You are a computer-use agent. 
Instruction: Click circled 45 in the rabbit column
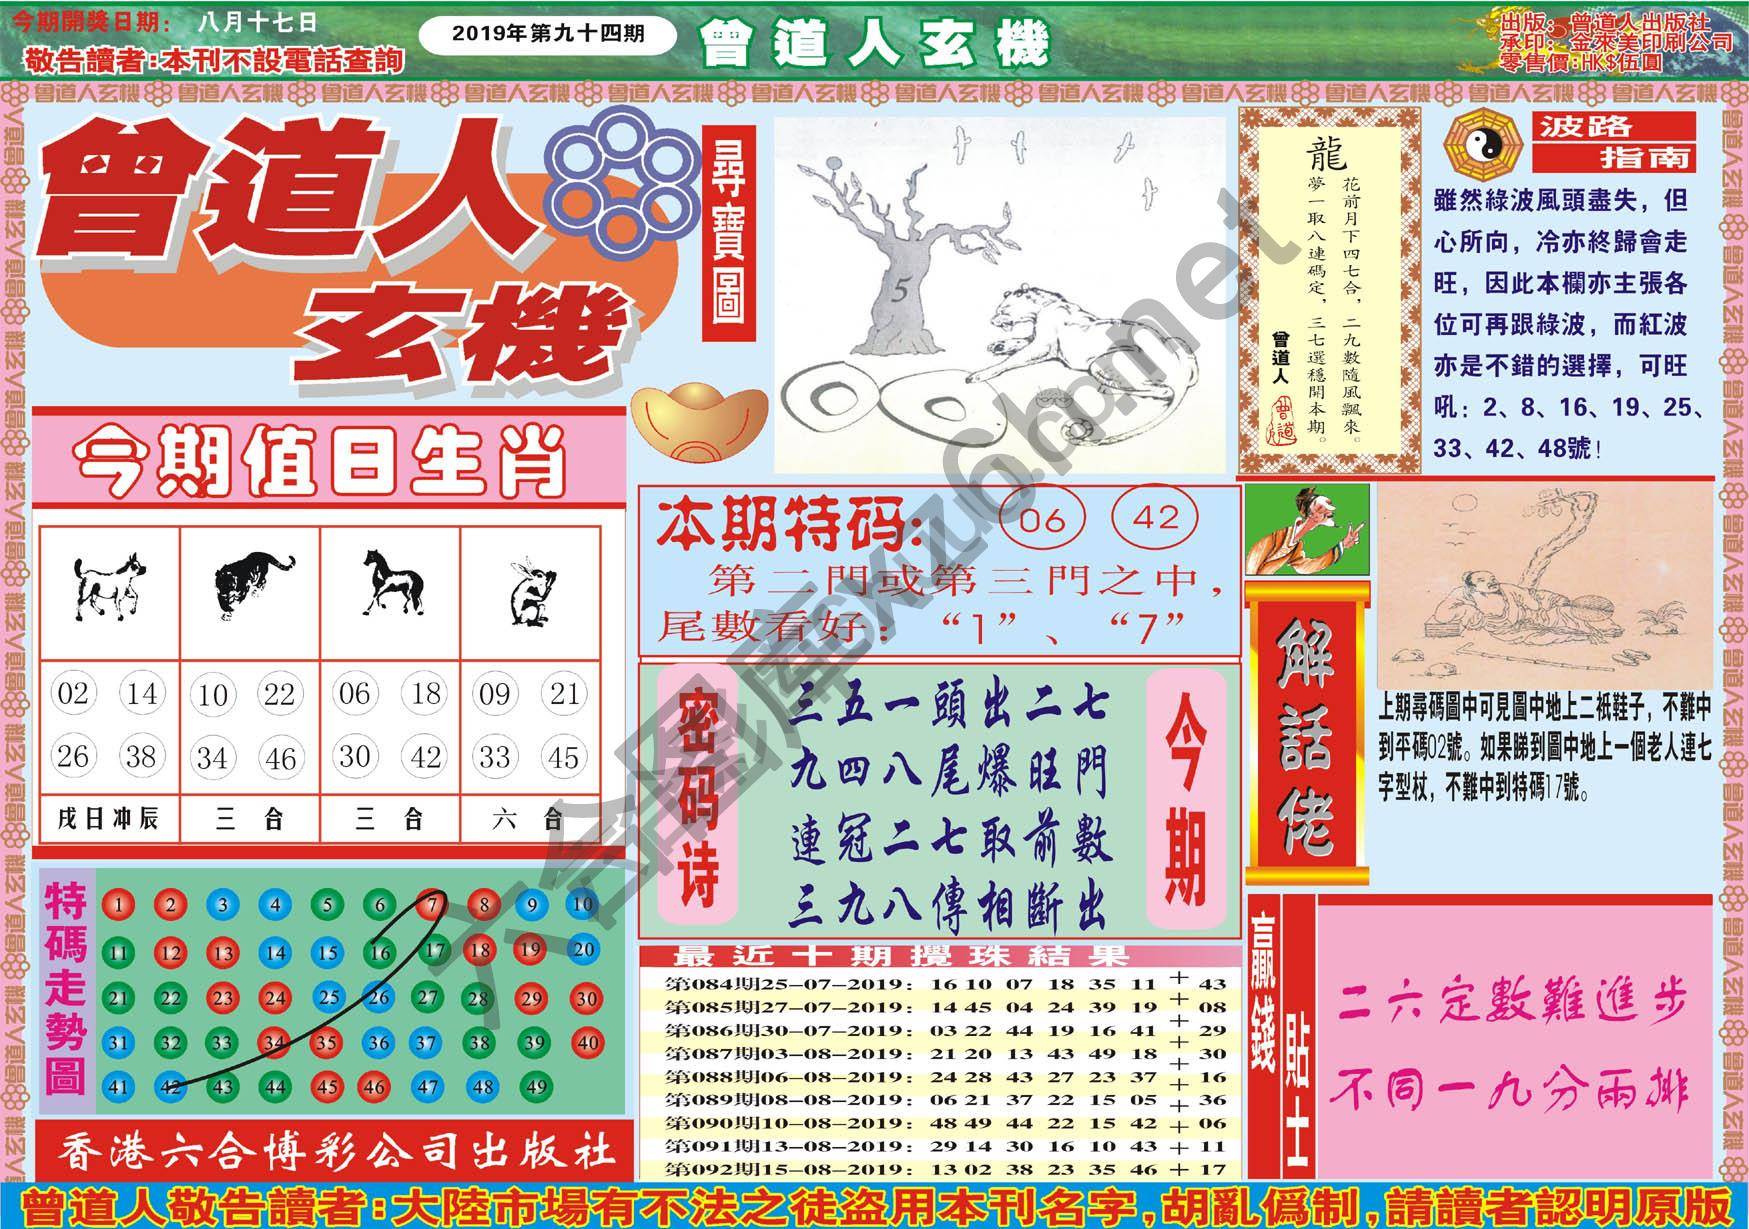pos(564,756)
